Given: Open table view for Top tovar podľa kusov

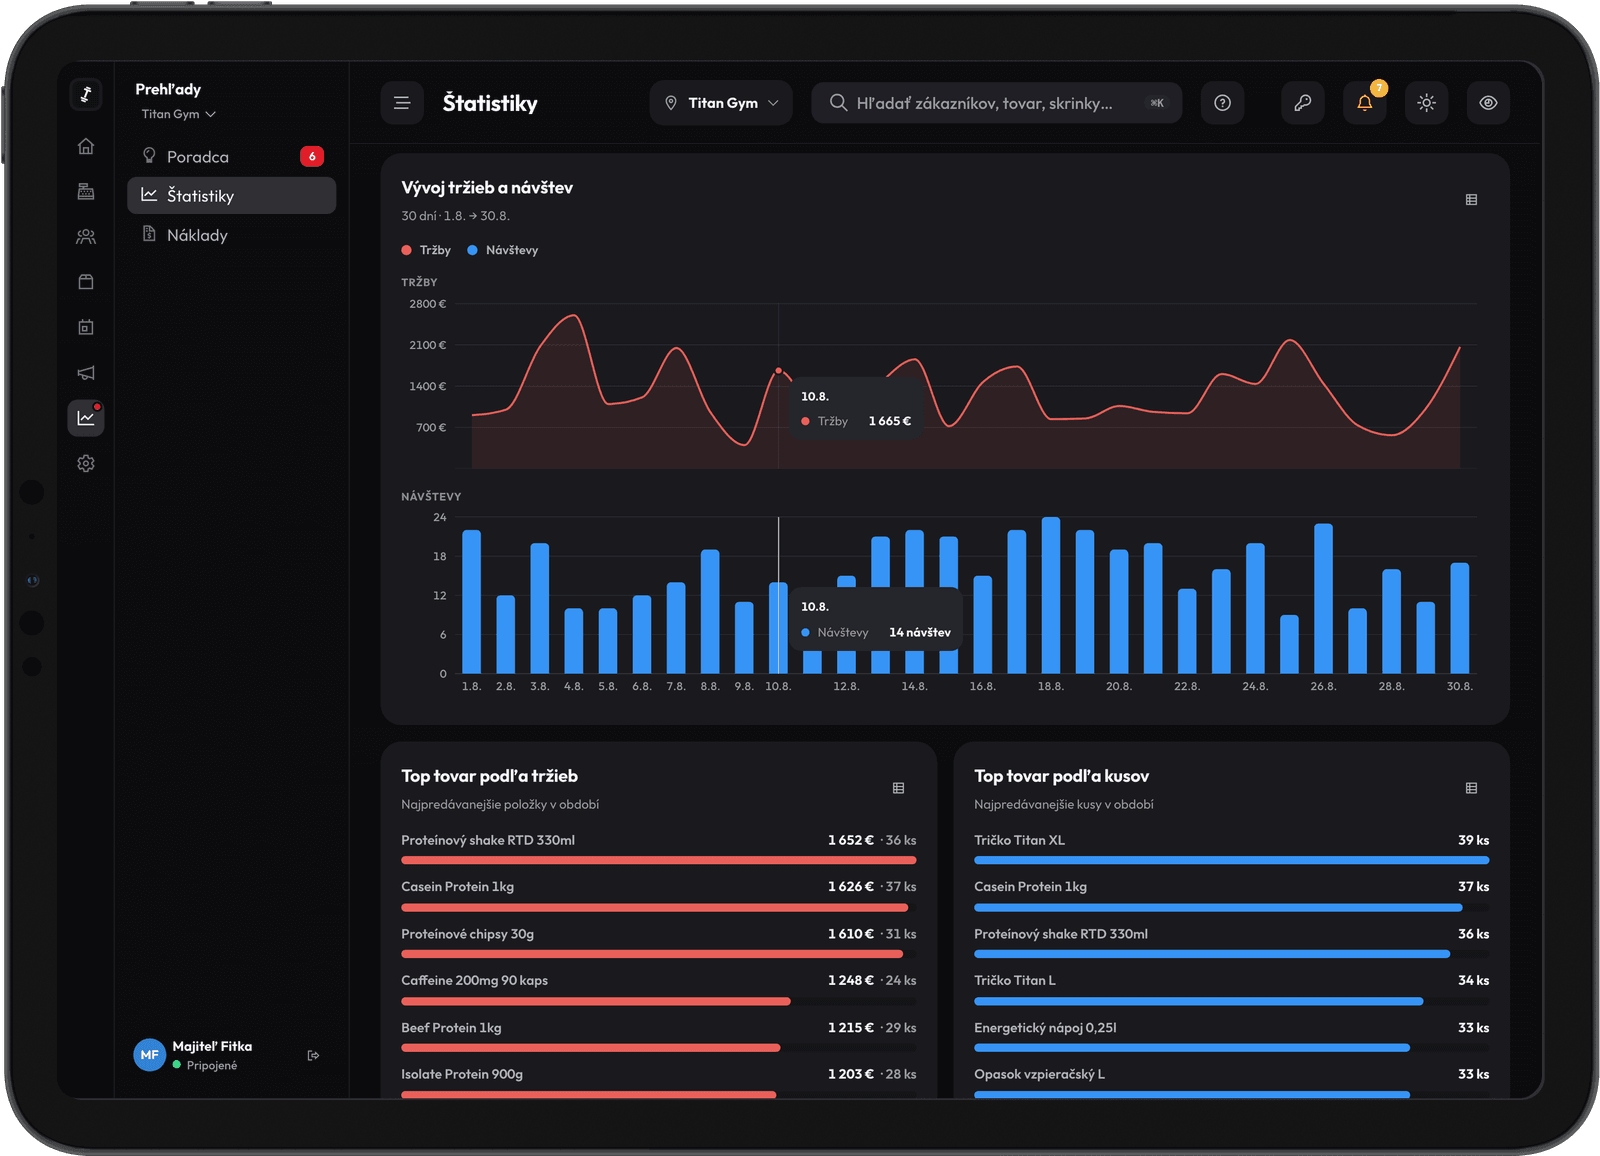Looking at the screenshot, I should click(x=1471, y=788).
